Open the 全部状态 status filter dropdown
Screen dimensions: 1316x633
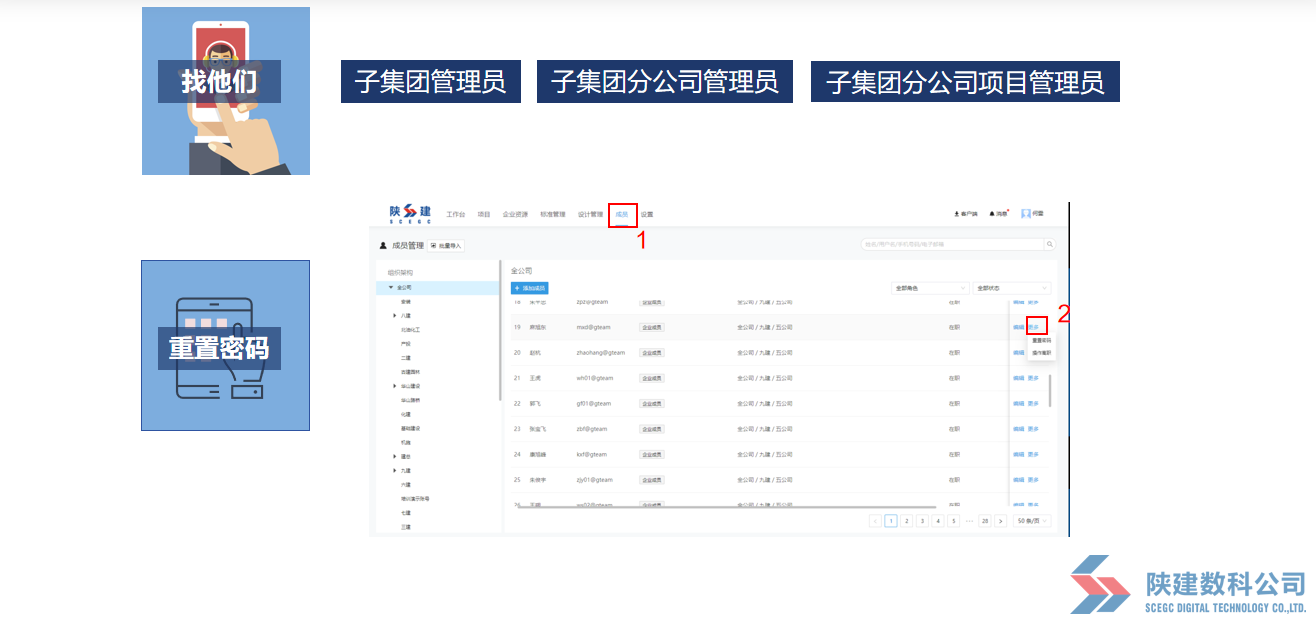(x=1012, y=288)
